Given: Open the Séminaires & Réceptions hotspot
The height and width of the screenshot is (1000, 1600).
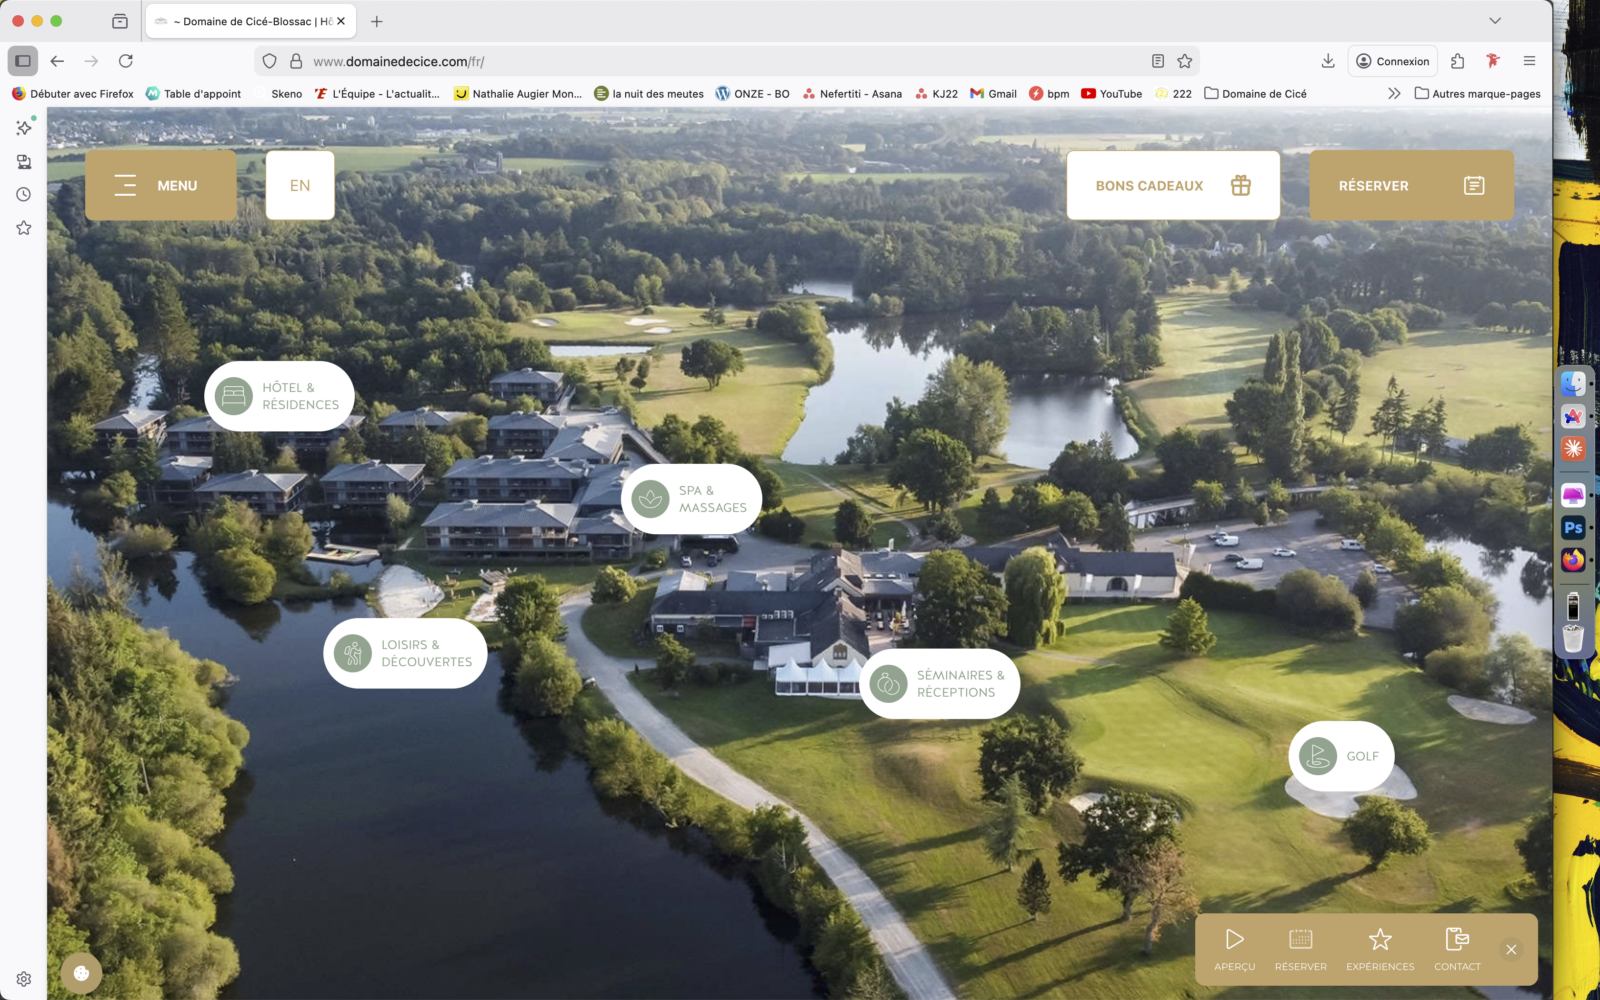Looking at the screenshot, I should [x=939, y=684].
